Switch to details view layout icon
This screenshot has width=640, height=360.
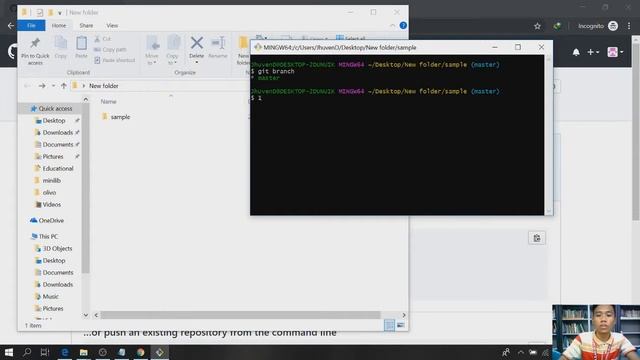pyautogui.click(x=389, y=325)
